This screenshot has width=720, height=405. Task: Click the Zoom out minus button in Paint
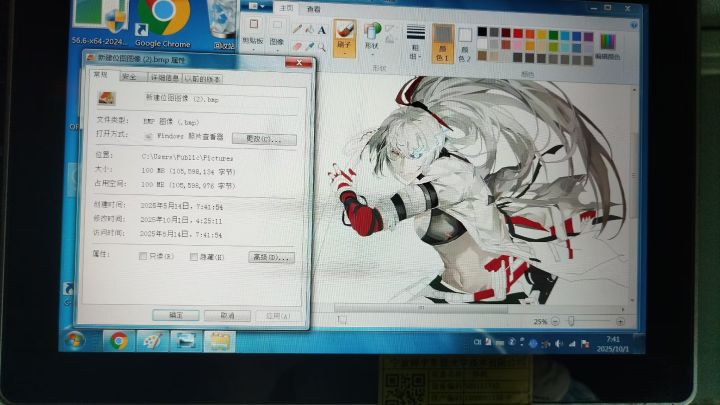pyautogui.click(x=556, y=321)
